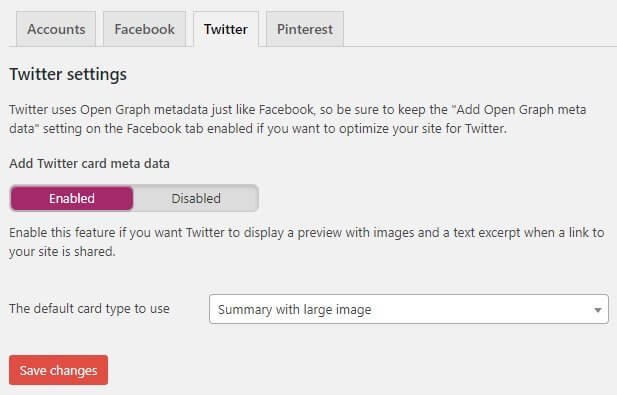
Task: Go to the Pinterest tab
Action: click(x=305, y=29)
